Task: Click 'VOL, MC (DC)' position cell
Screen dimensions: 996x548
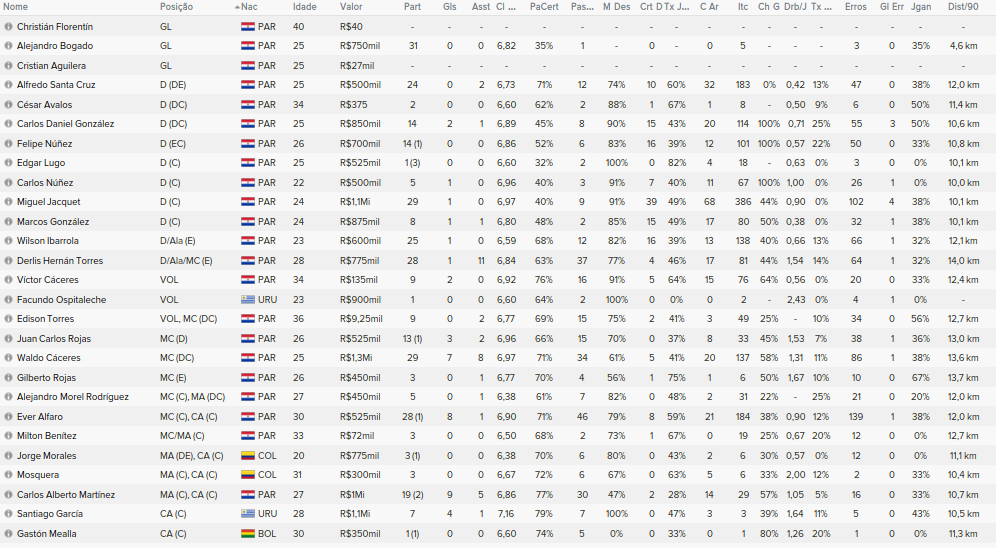Action: click(189, 319)
